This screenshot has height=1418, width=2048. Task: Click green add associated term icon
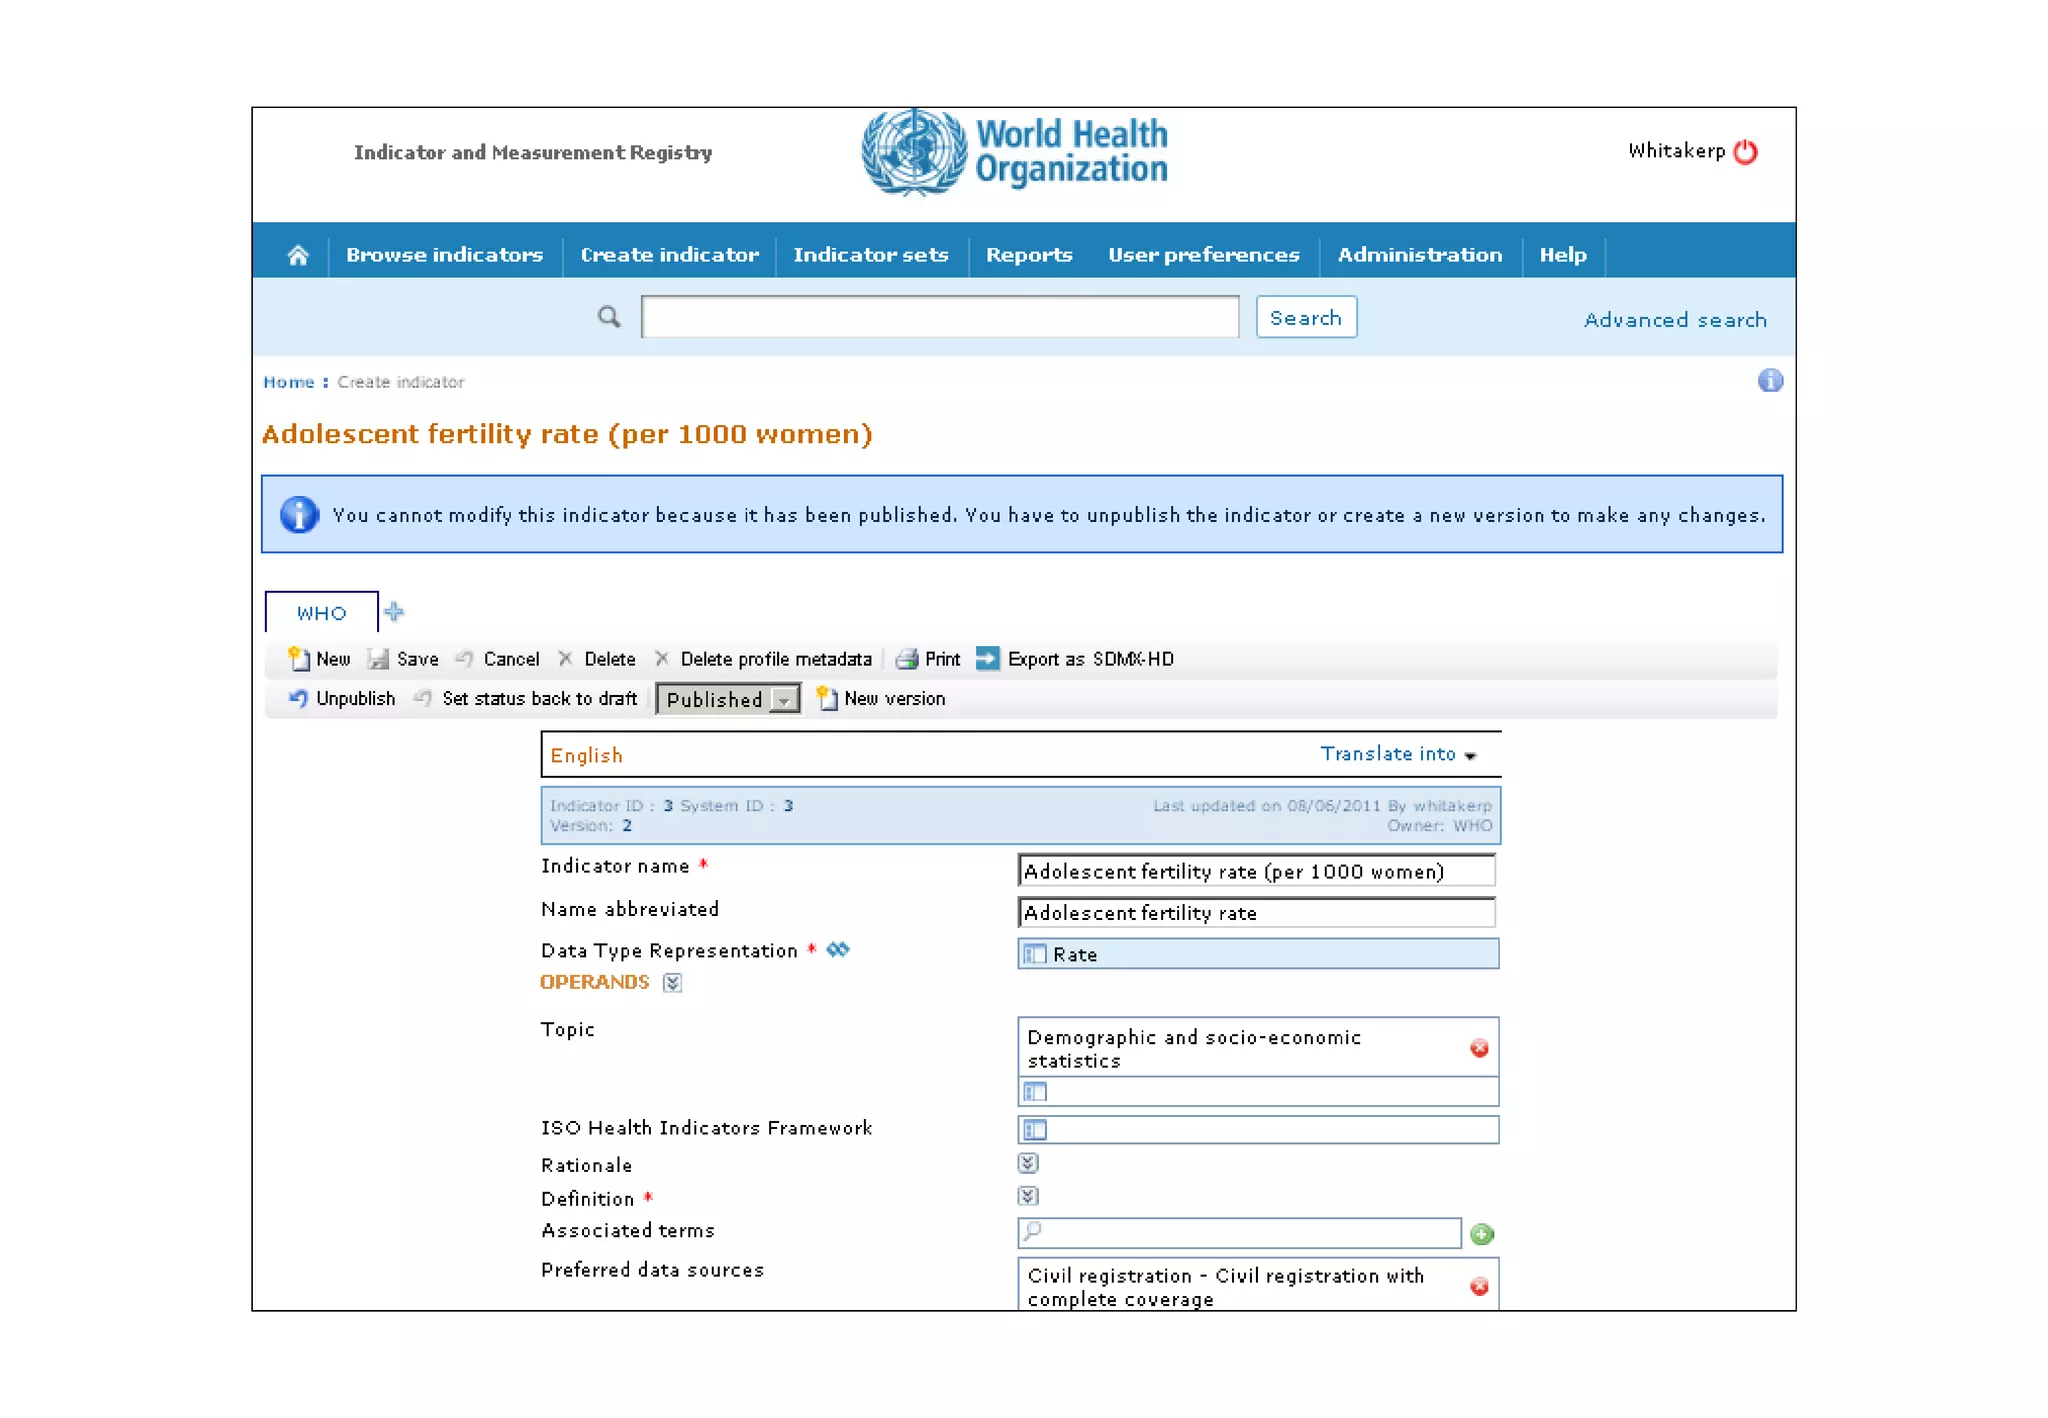tap(1482, 1234)
